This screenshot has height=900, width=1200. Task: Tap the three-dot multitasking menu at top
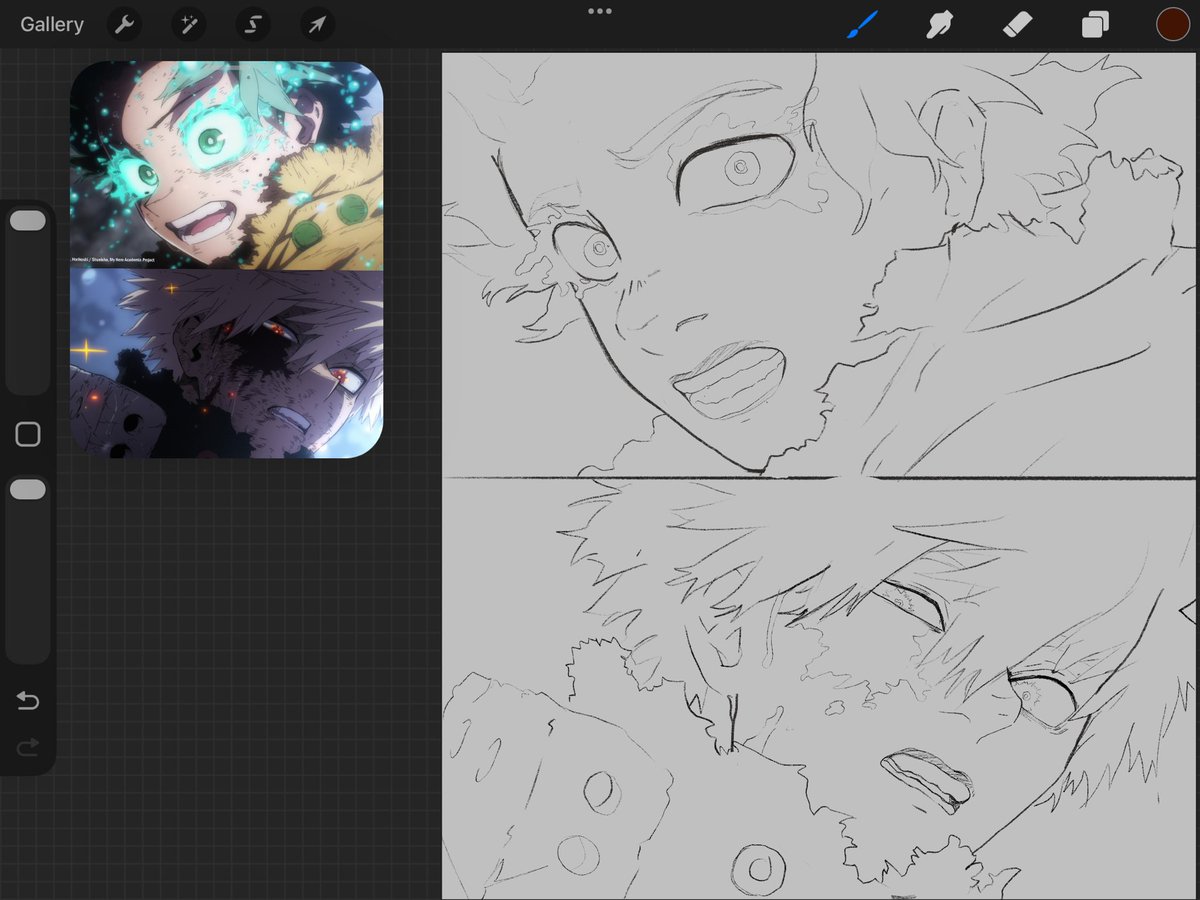point(600,11)
